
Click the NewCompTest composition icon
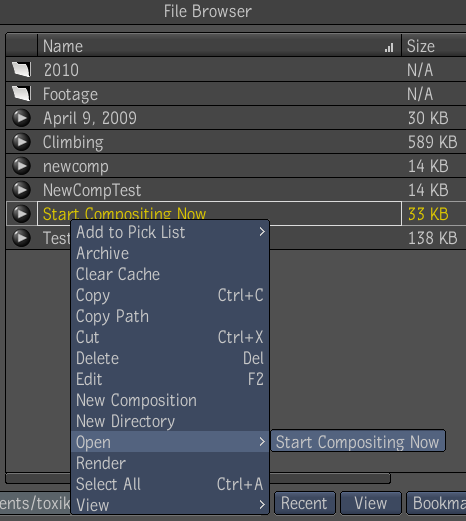point(22,190)
